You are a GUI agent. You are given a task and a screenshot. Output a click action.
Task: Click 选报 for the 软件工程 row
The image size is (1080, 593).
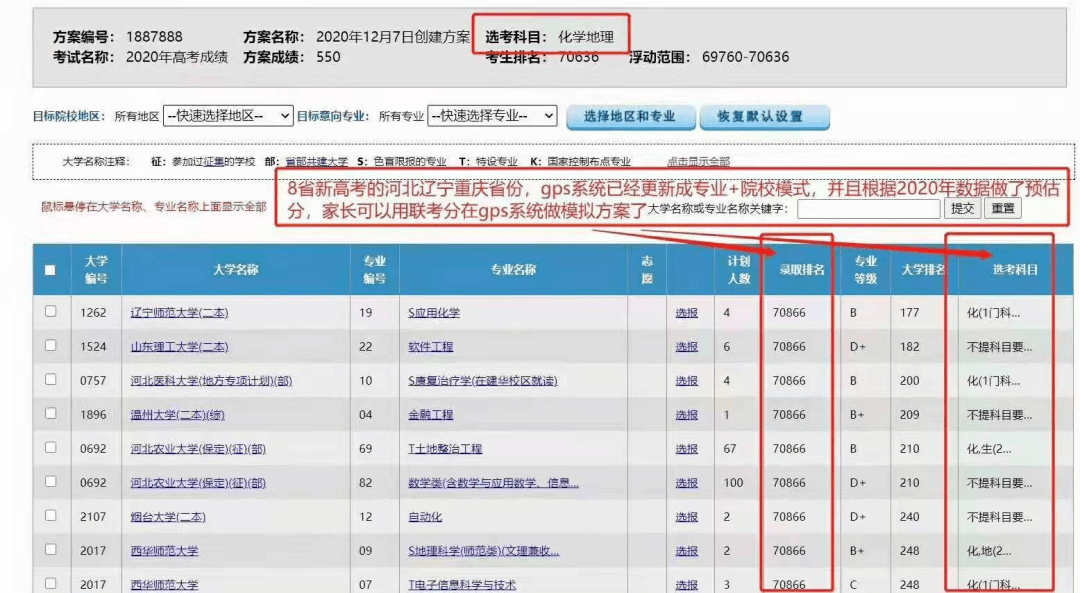(x=686, y=346)
